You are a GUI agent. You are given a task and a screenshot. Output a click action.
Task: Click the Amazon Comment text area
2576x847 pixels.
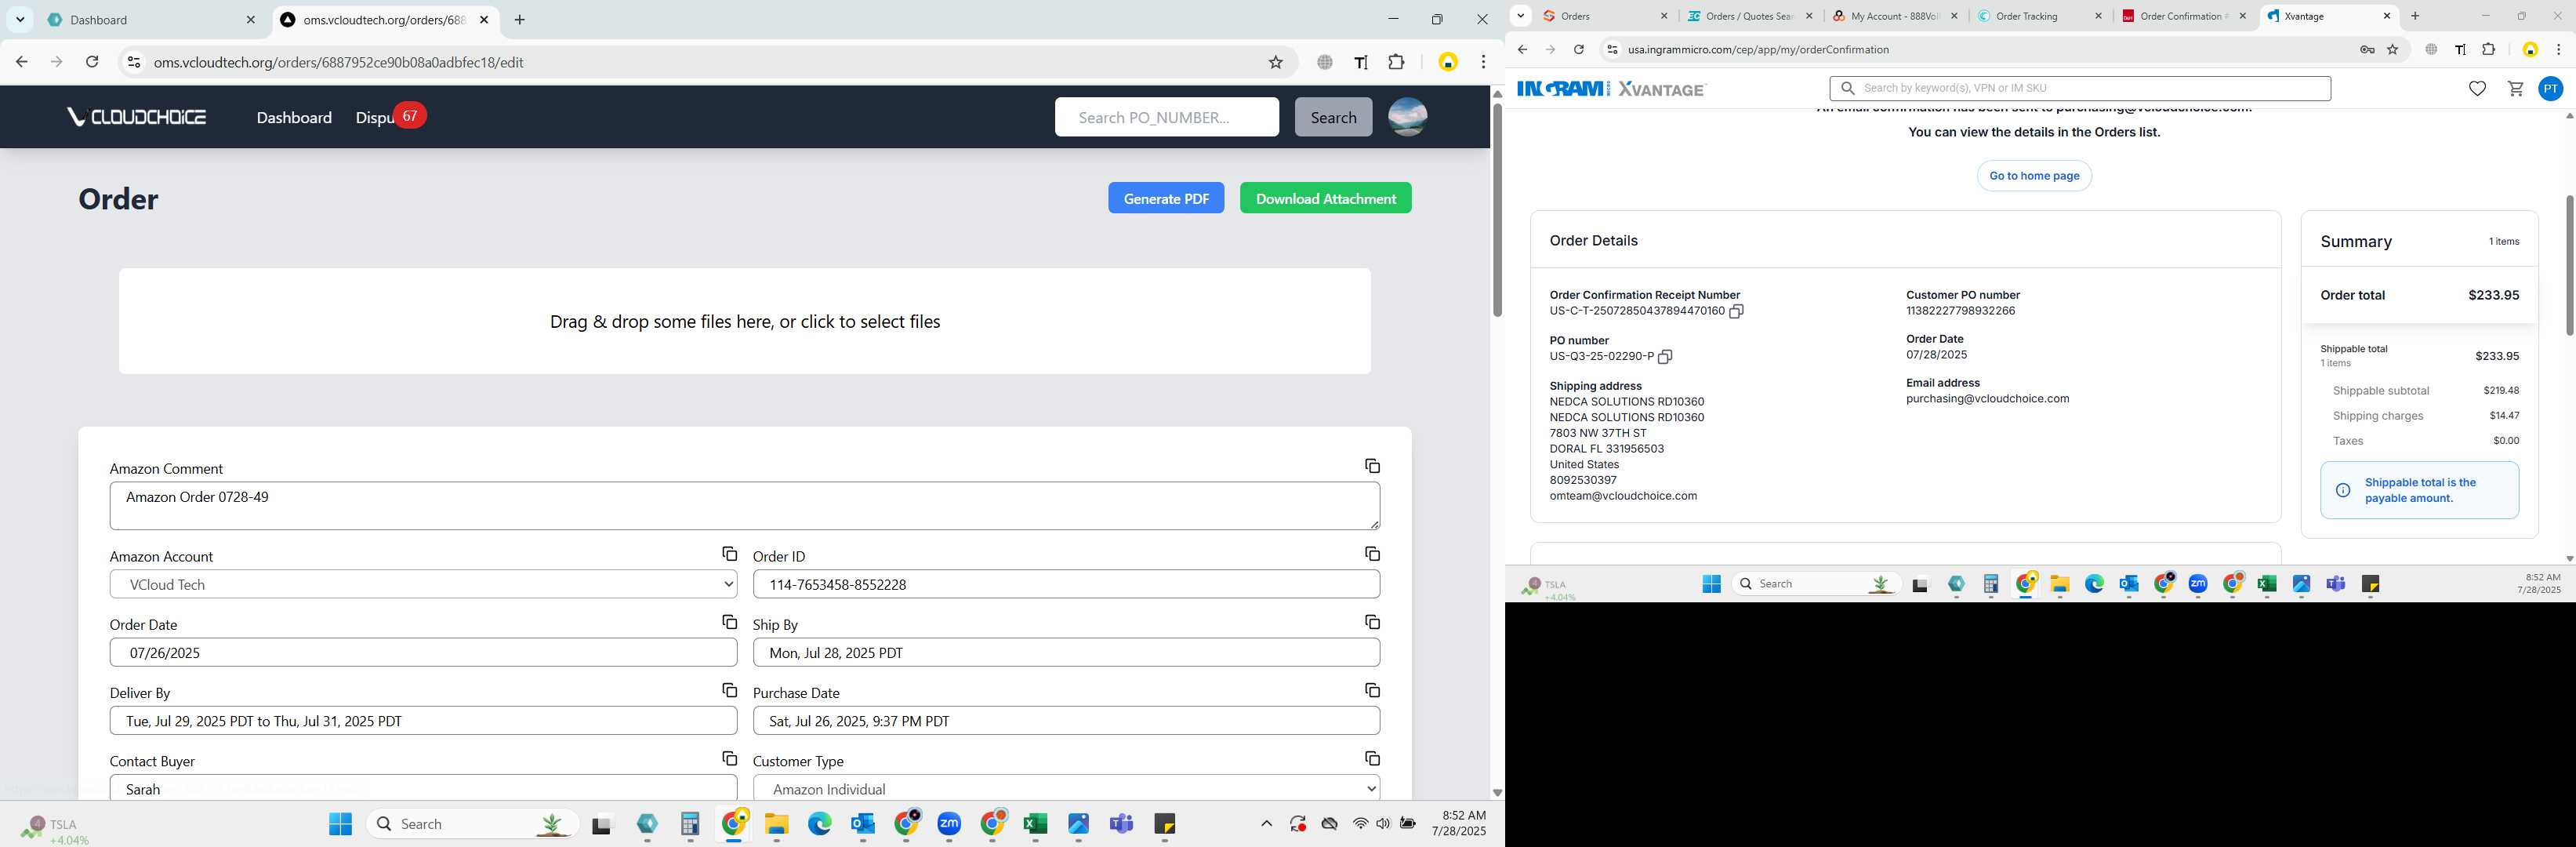point(745,506)
